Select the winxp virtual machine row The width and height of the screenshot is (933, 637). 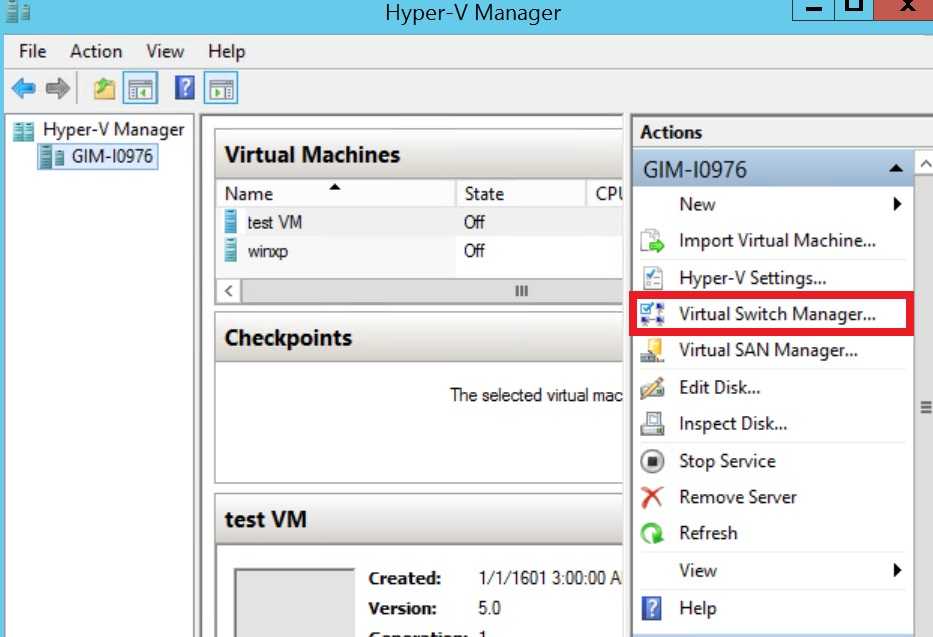(x=269, y=251)
